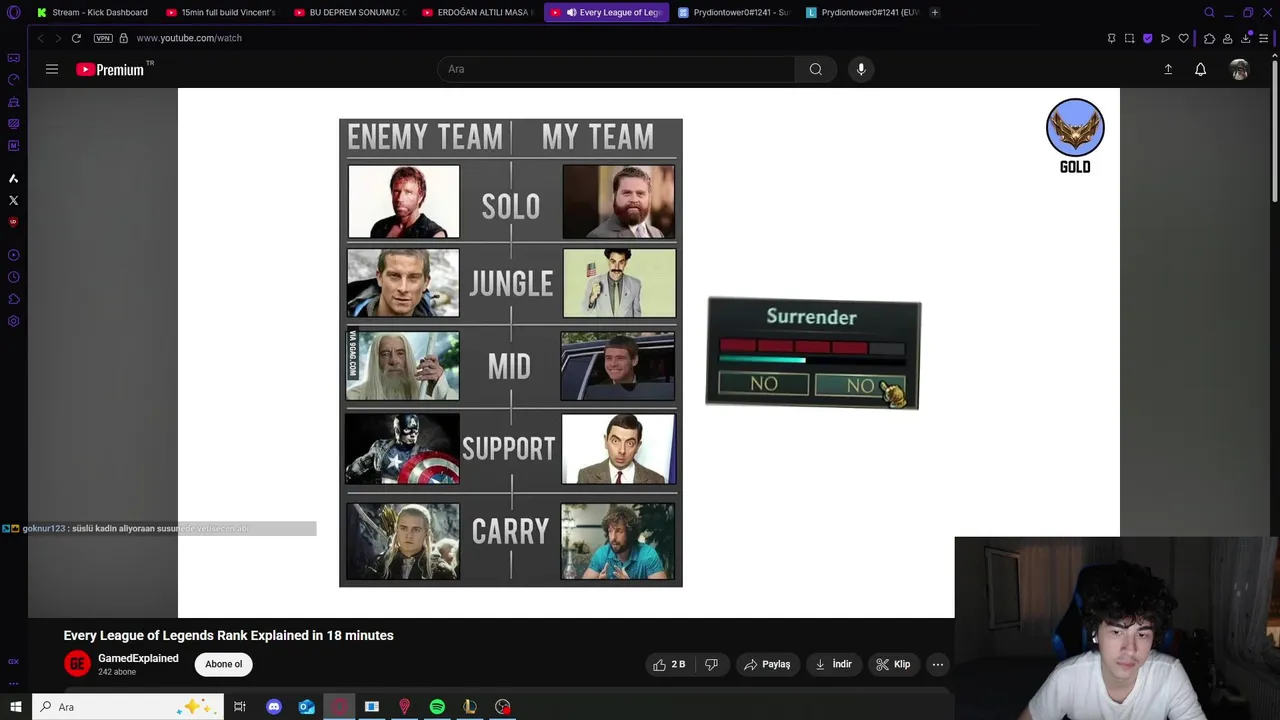Open Spotify from taskbar
The height and width of the screenshot is (720, 1280).
pyautogui.click(x=437, y=707)
